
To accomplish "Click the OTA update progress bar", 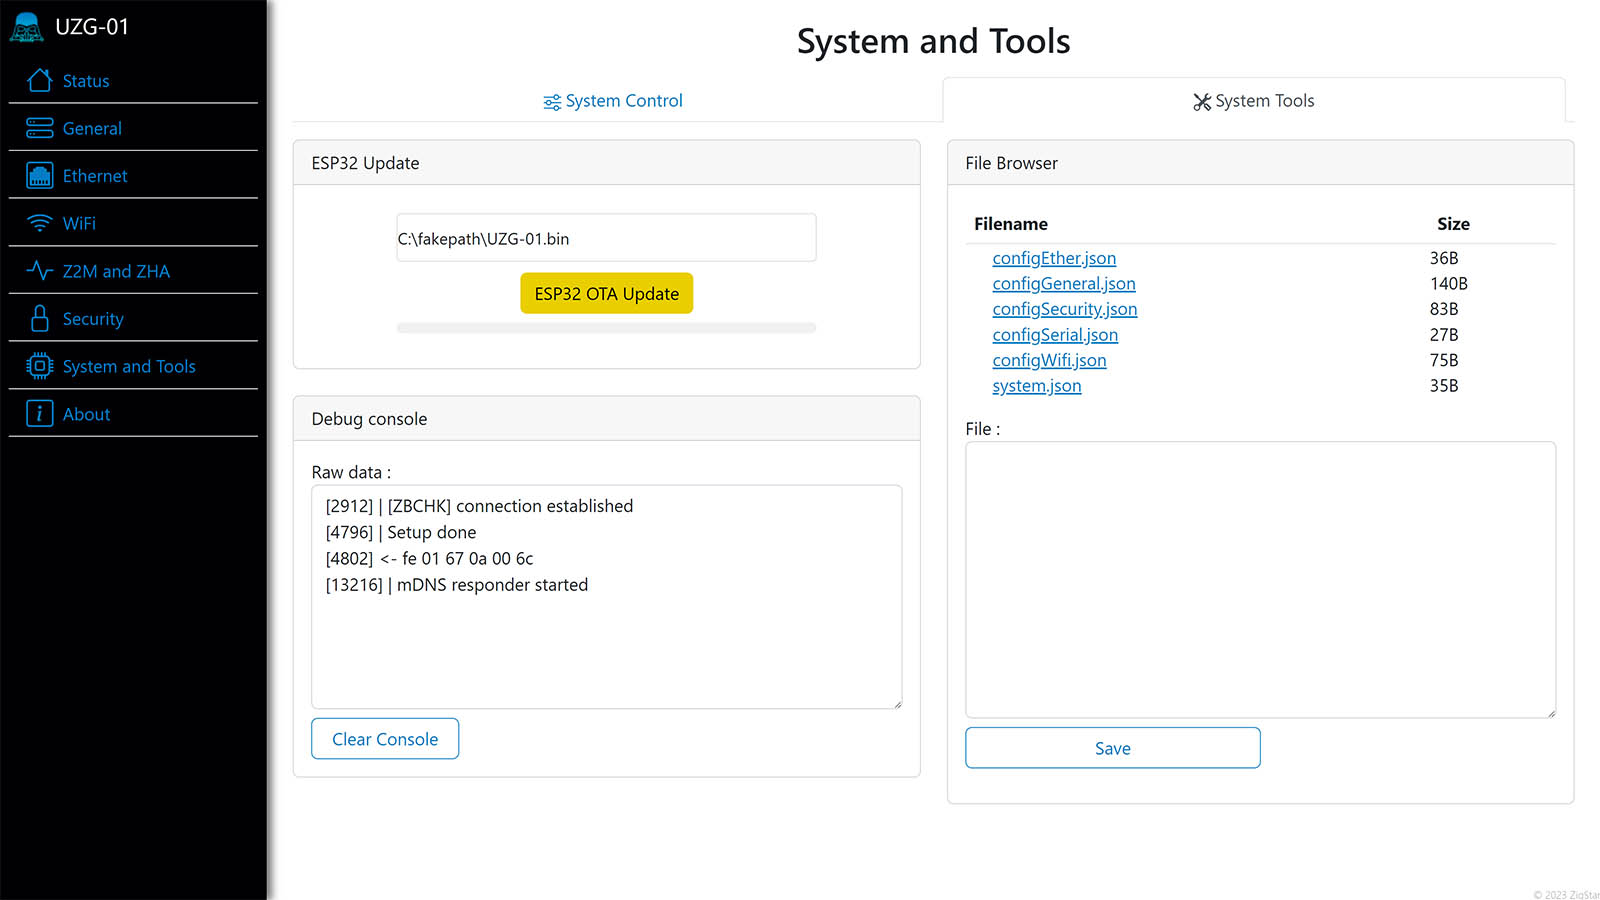I will [606, 328].
